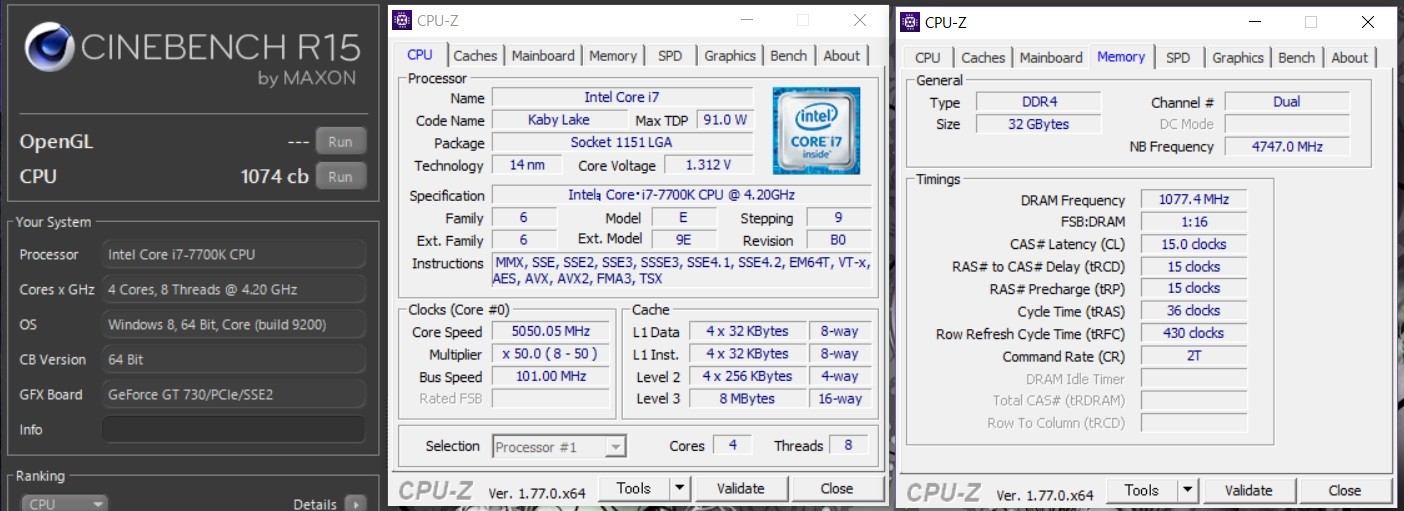The height and width of the screenshot is (511, 1404).
Task: Click Validate in the right CPU-Z window
Action: point(1248,490)
